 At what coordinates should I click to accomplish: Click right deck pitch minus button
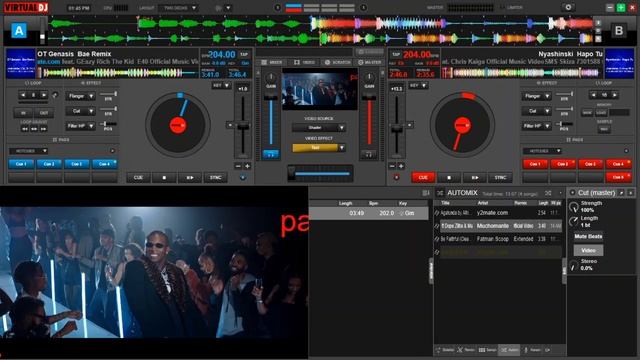pos(392,166)
